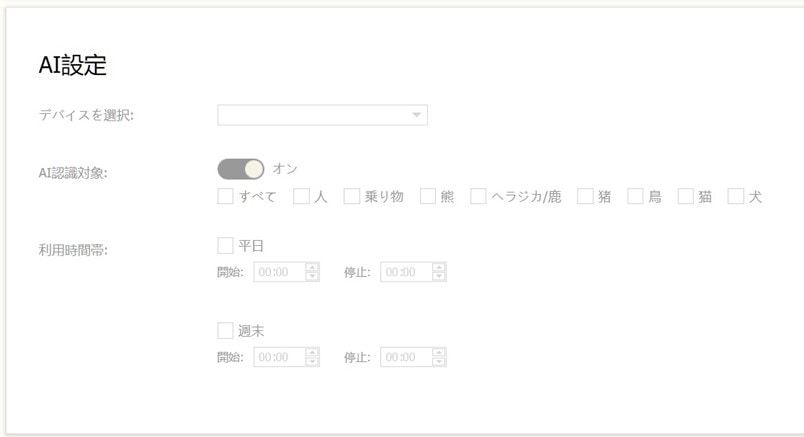This screenshot has width=804, height=437.
Task: Open the デバイスを選択 dropdown
Action: tap(322, 116)
